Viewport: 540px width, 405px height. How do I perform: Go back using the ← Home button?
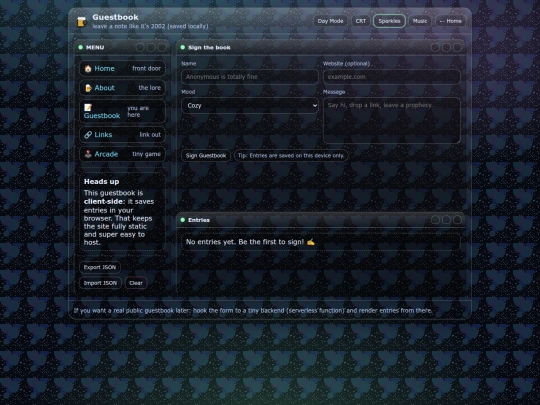(x=450, y=21)
